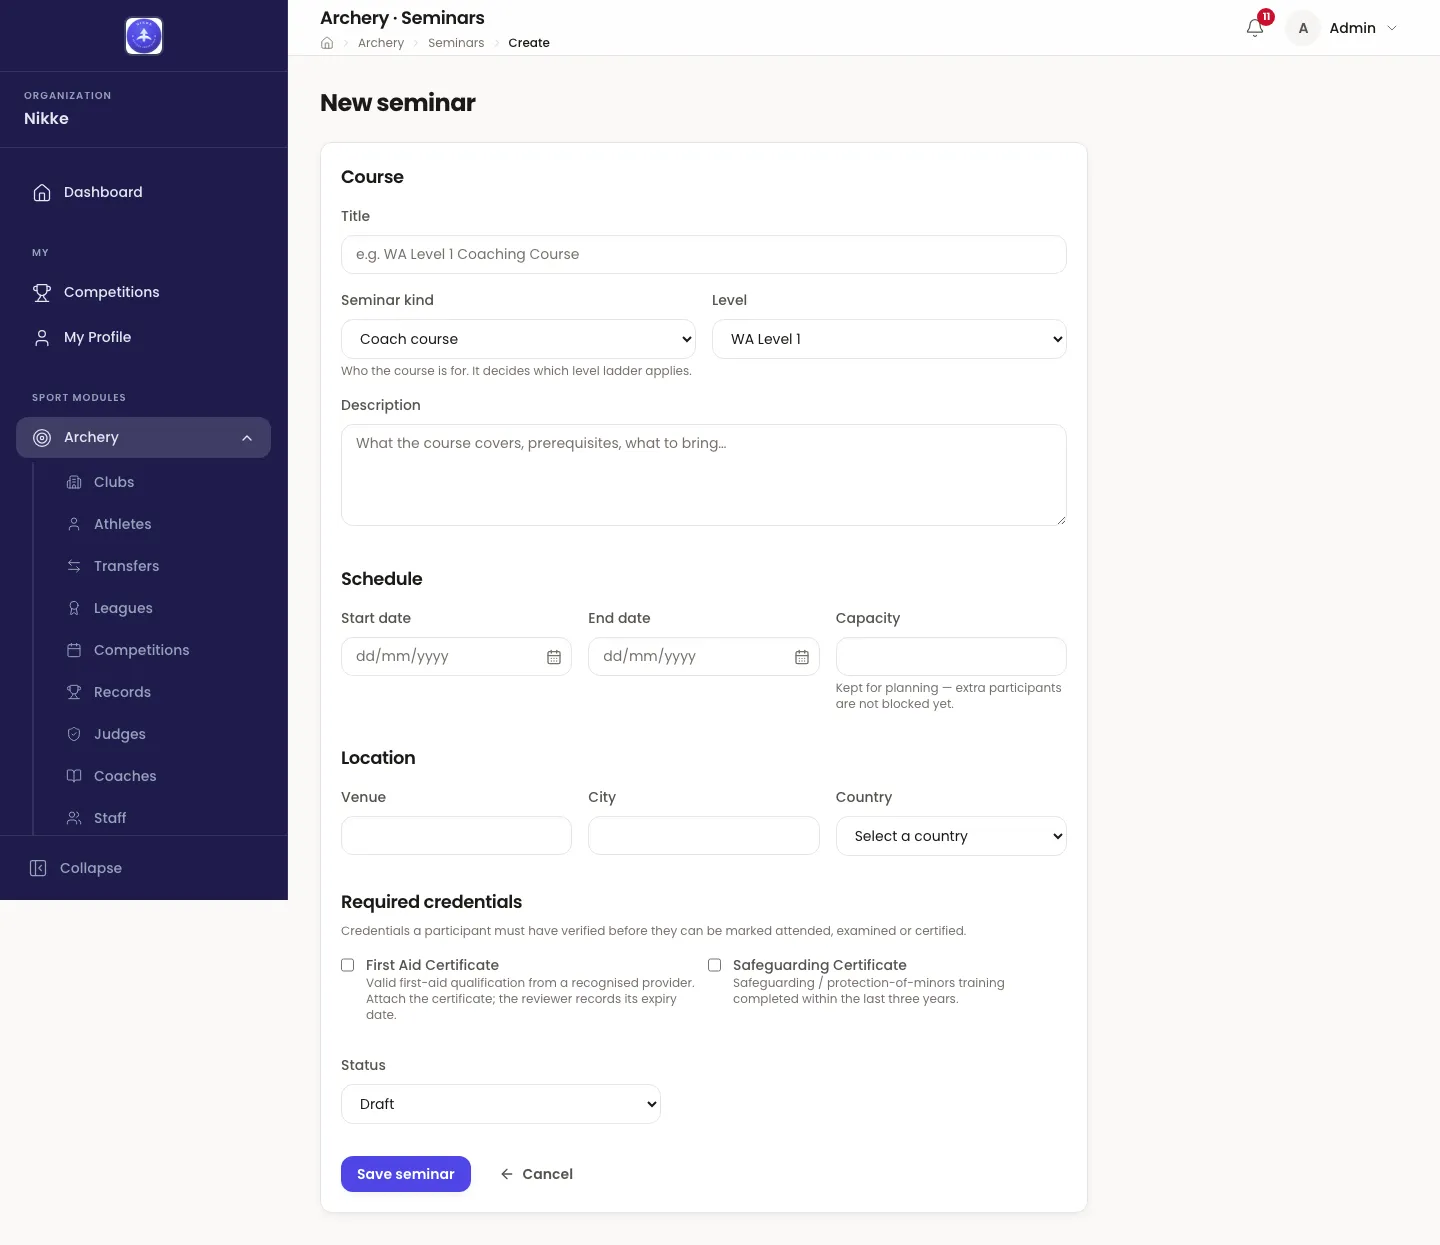Click the Competitions trophy icon under My
This screenshot has width=1440, height=1245.
point(42,292)
